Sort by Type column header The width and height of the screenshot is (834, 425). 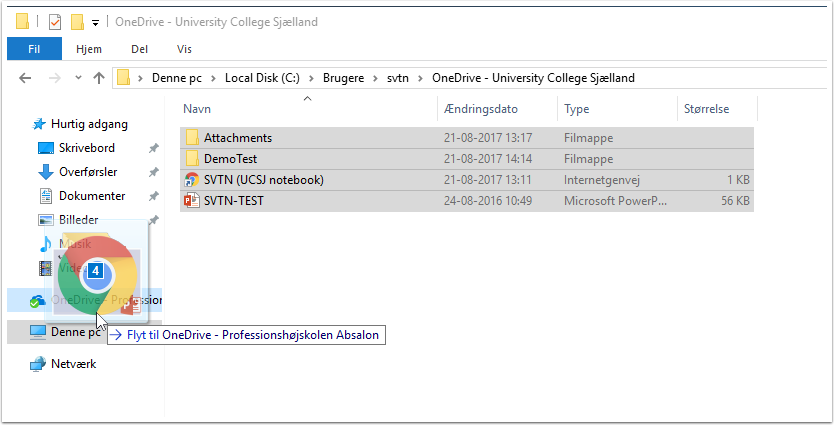577,109
